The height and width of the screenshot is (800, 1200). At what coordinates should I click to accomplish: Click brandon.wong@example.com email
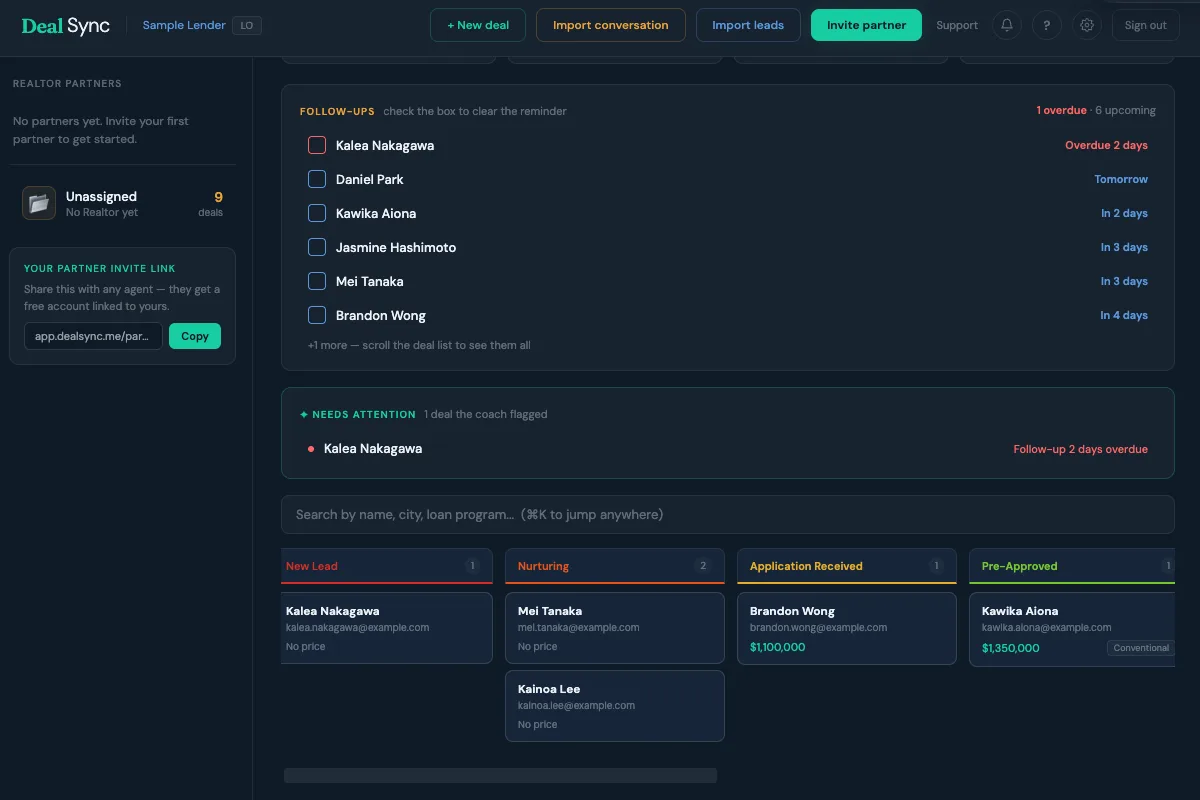point(818,628)
